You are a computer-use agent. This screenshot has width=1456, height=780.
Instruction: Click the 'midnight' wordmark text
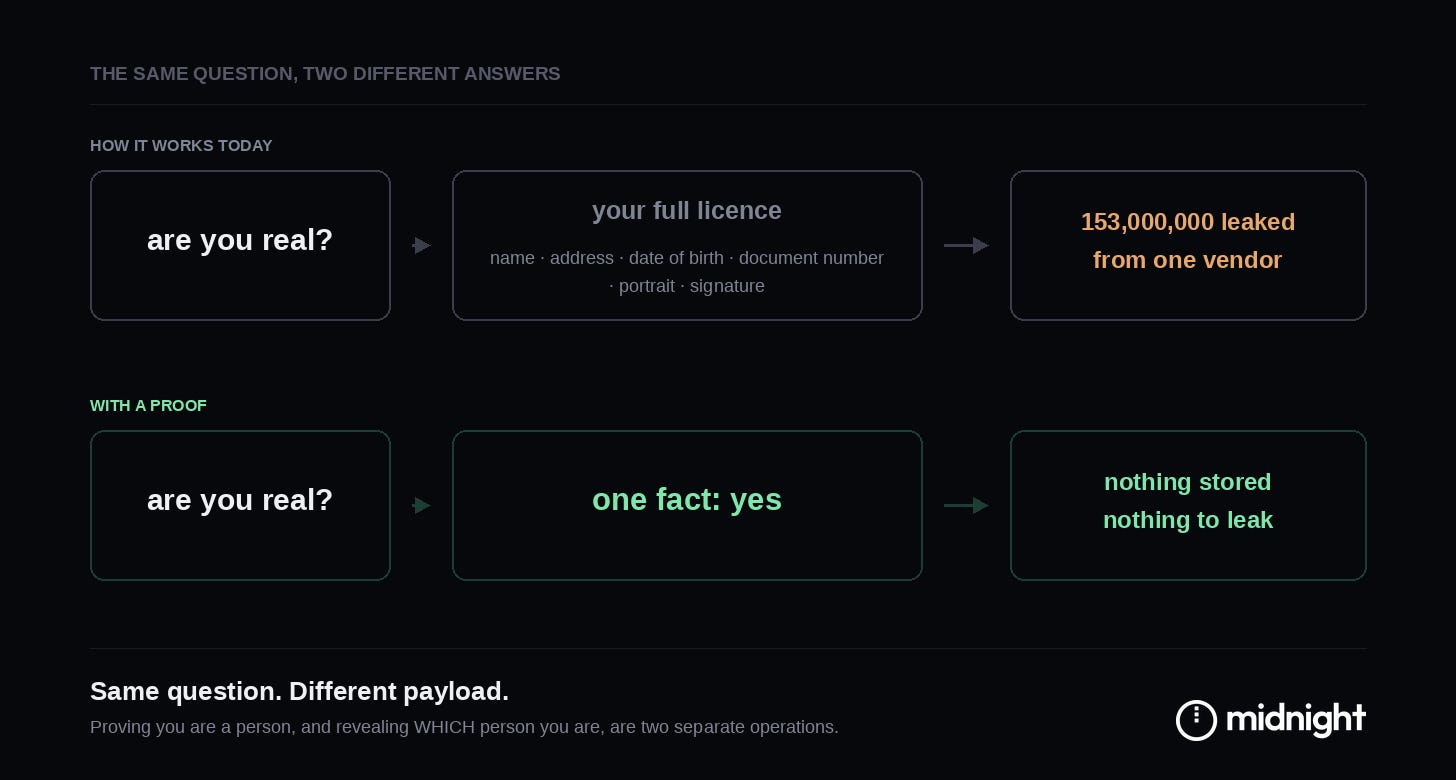coord(1296,719)
